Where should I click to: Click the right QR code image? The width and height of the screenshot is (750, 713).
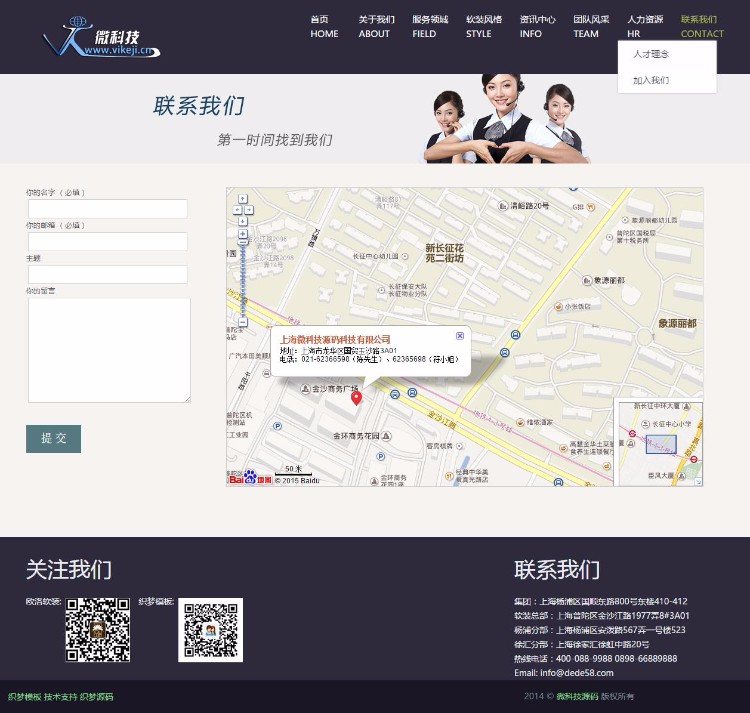[210, 630]
